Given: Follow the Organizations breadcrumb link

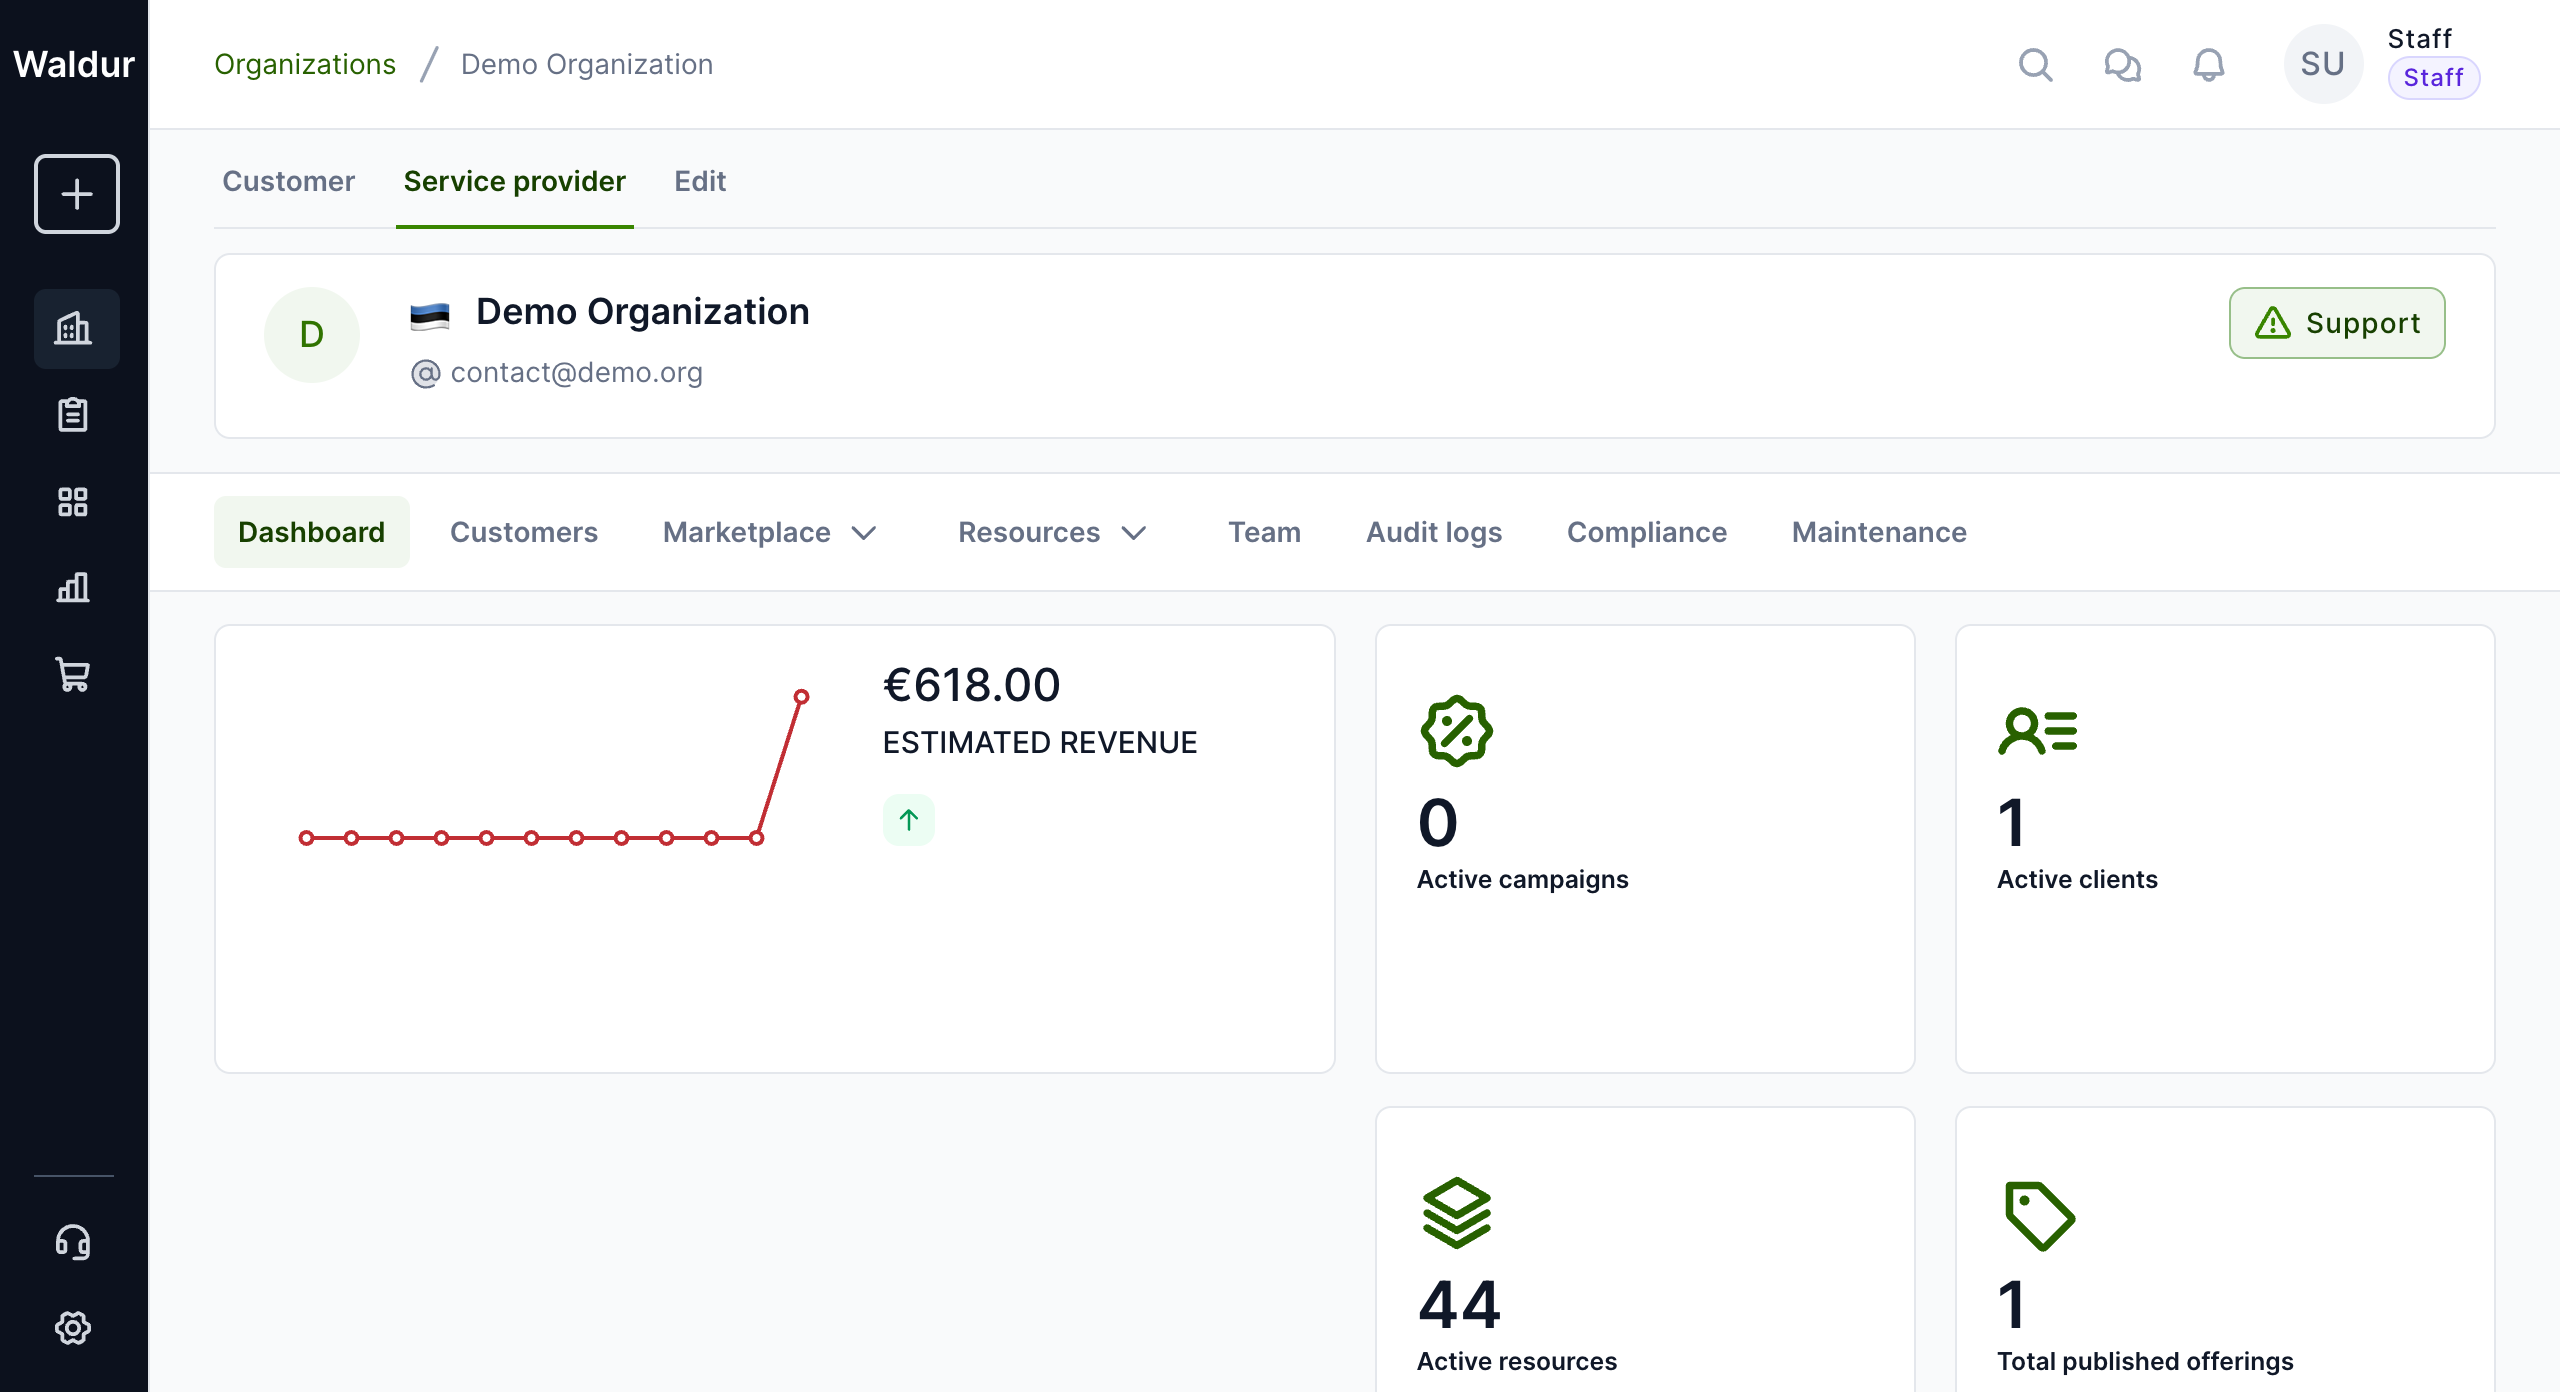Looking at the screenshot, I should tap(305, 65).
